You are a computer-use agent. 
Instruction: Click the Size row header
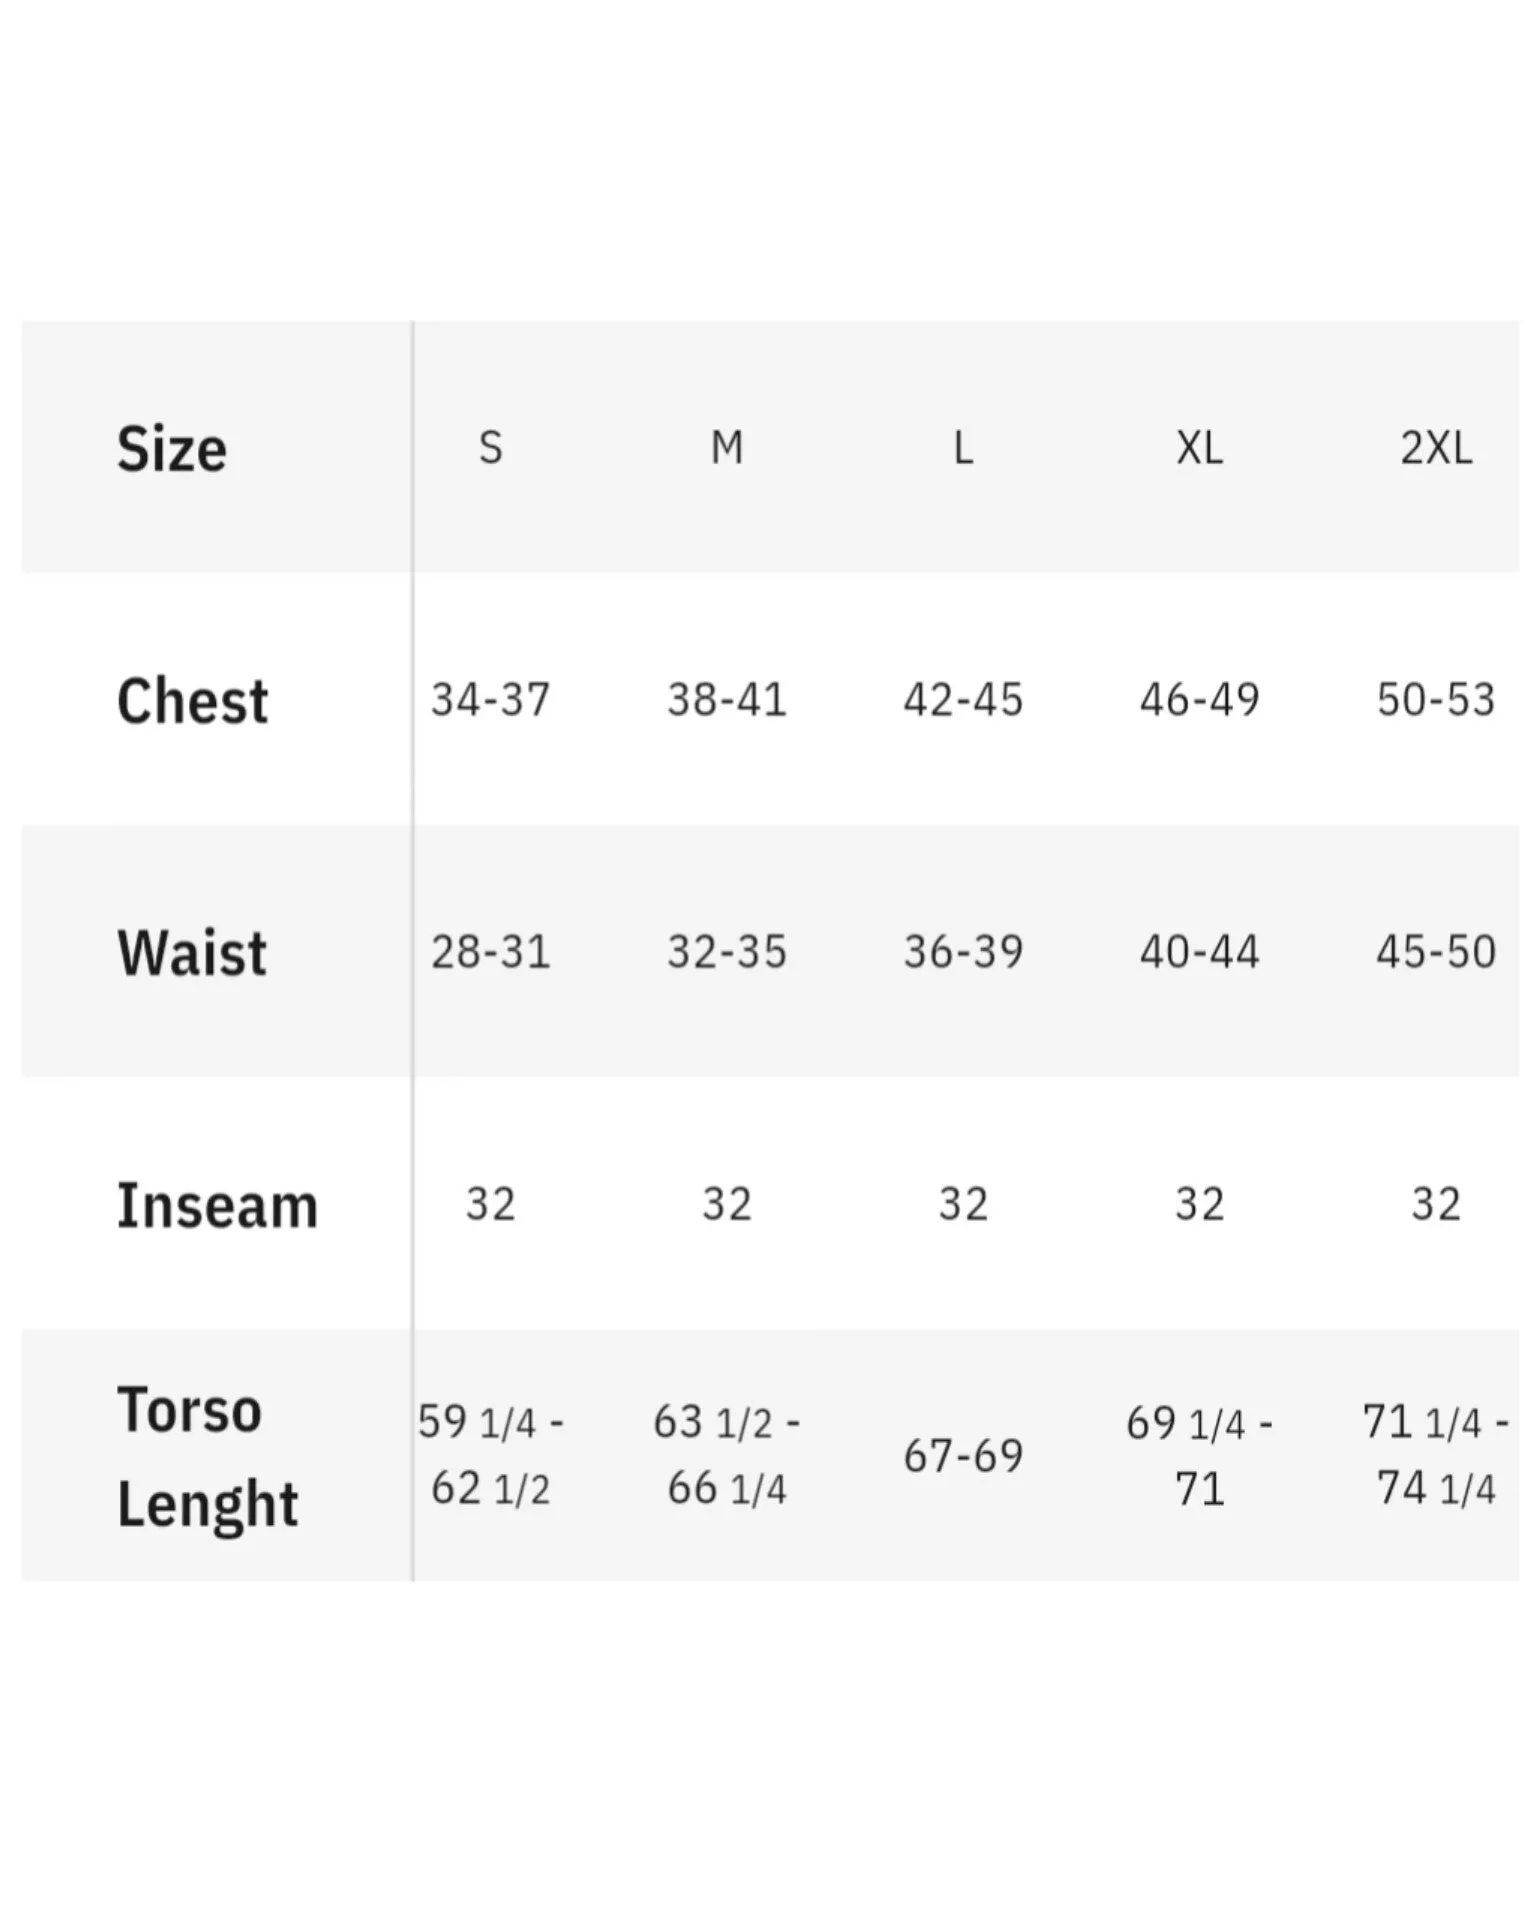pos(172,448)
